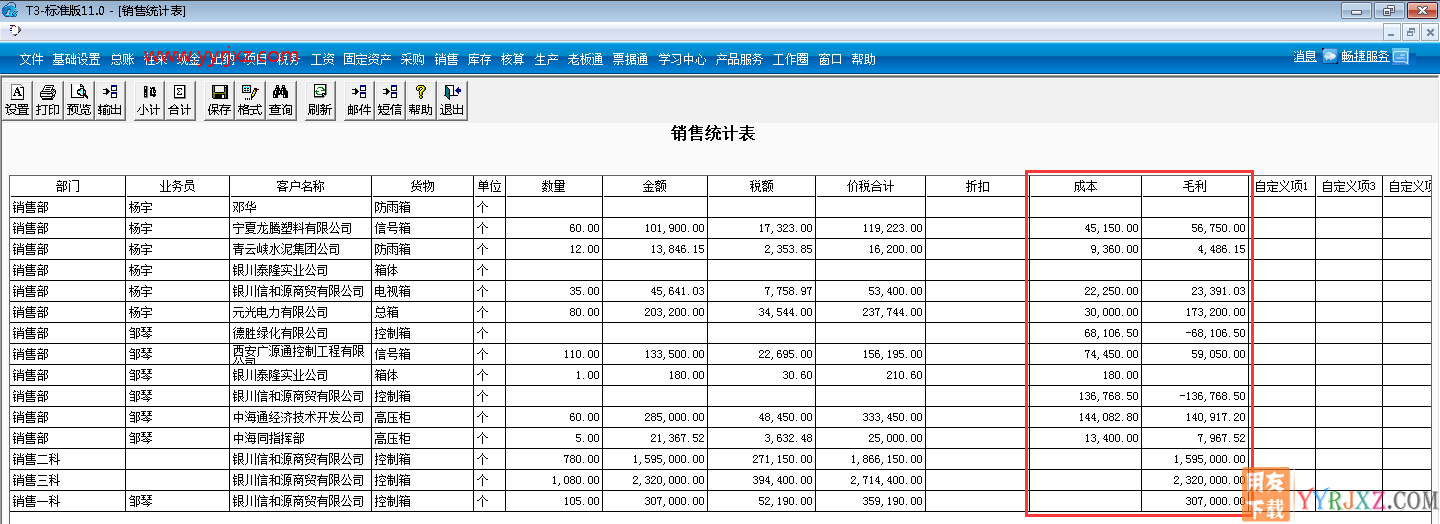Viewport: 1440px width, 524px height.
Task: Select the 电视箱 goods cell
Action: click(423, 291)
